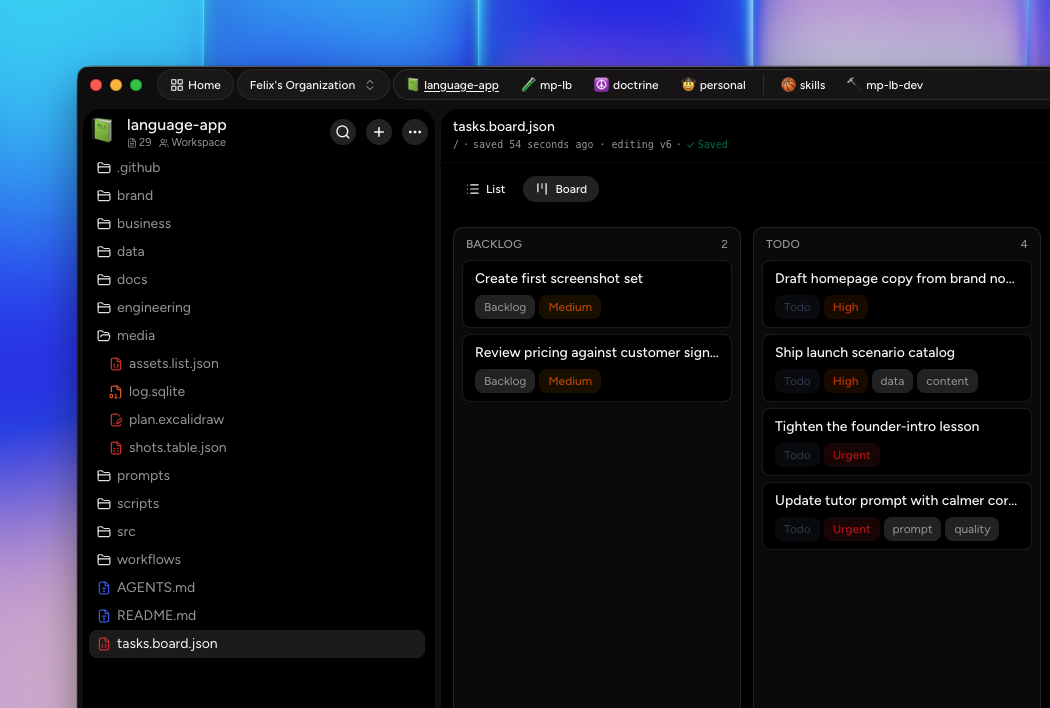The height and width of the screenshot is (708, 1050).
Task: Click the log.sqlite database file icon
Action: pos(116,392)
